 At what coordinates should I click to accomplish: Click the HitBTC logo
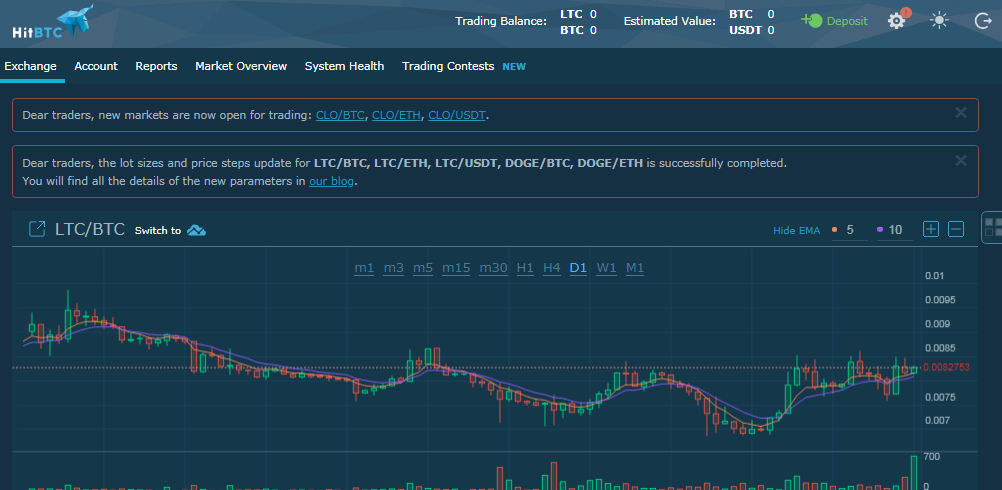[52, 22]
